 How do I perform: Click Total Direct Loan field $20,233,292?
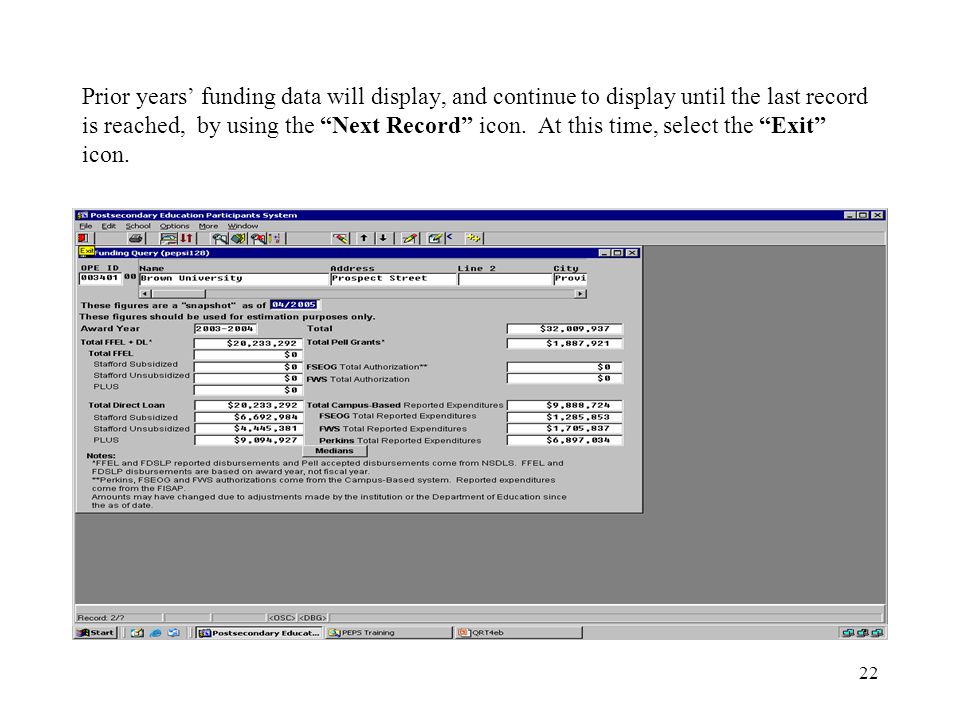coord(248,405)
